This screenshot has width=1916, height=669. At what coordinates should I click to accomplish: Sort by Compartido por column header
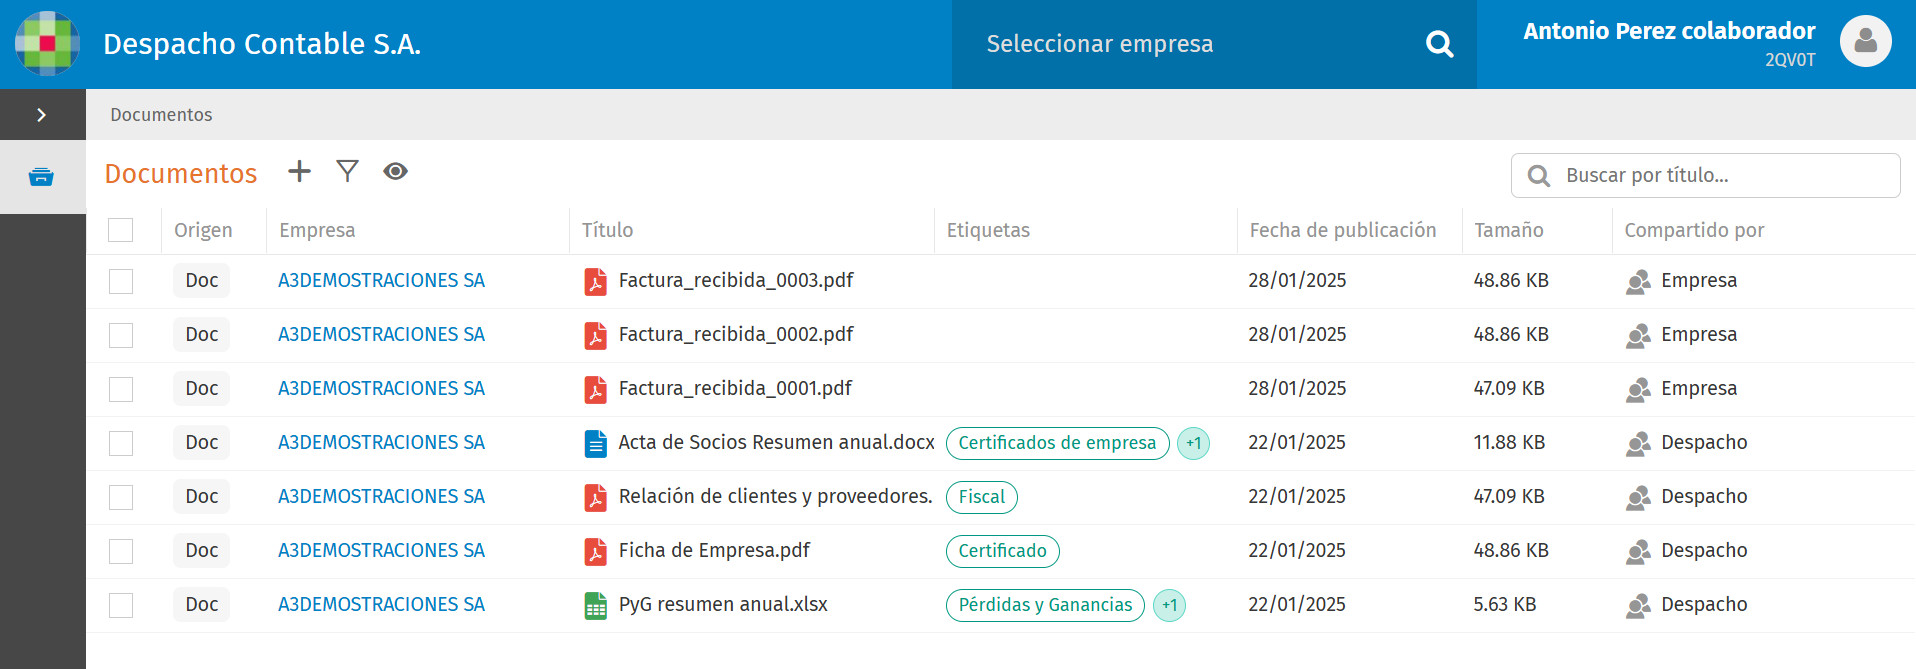click(1694, 230)
